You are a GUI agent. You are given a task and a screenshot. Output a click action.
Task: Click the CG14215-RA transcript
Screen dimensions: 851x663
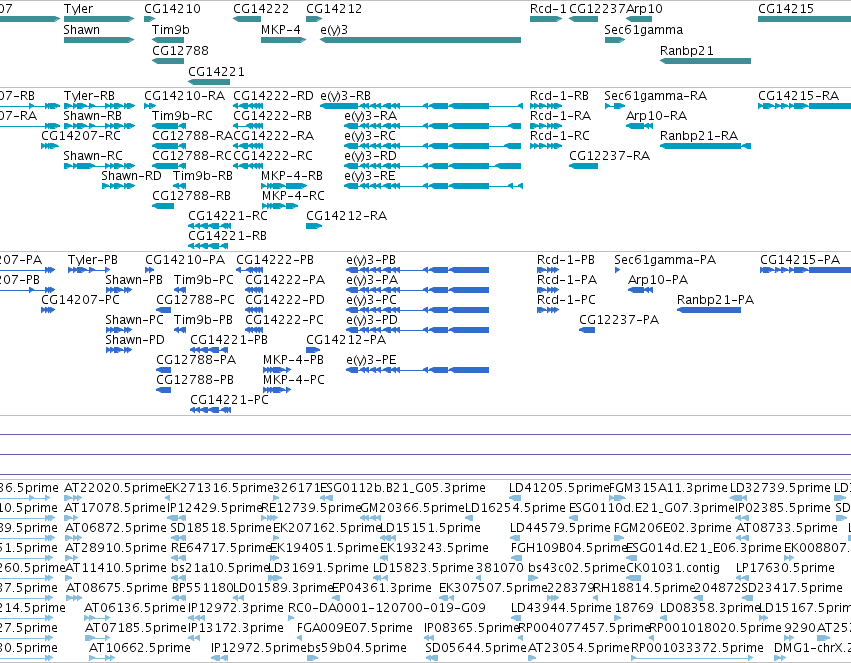pos(804,106)
